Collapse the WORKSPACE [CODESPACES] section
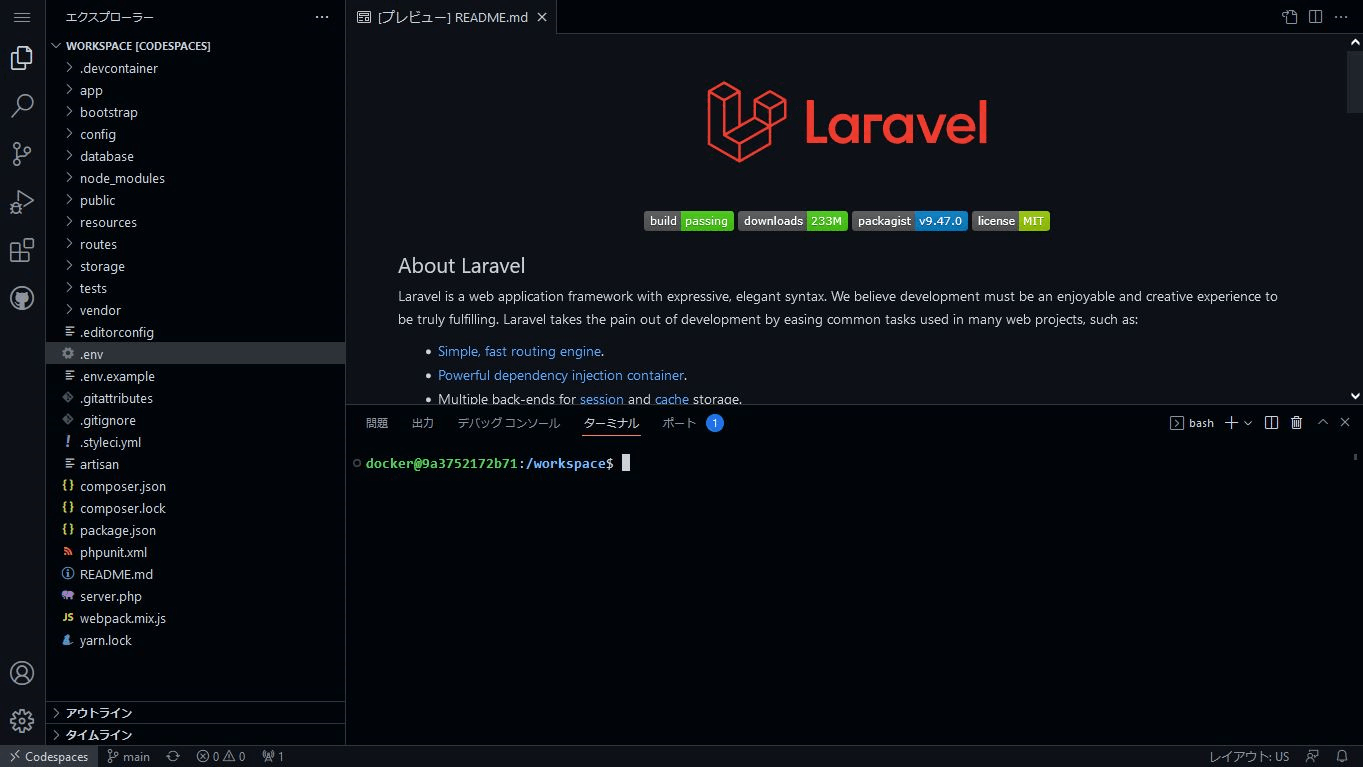Screen dimensions: 1363x767 coord(195,46)
